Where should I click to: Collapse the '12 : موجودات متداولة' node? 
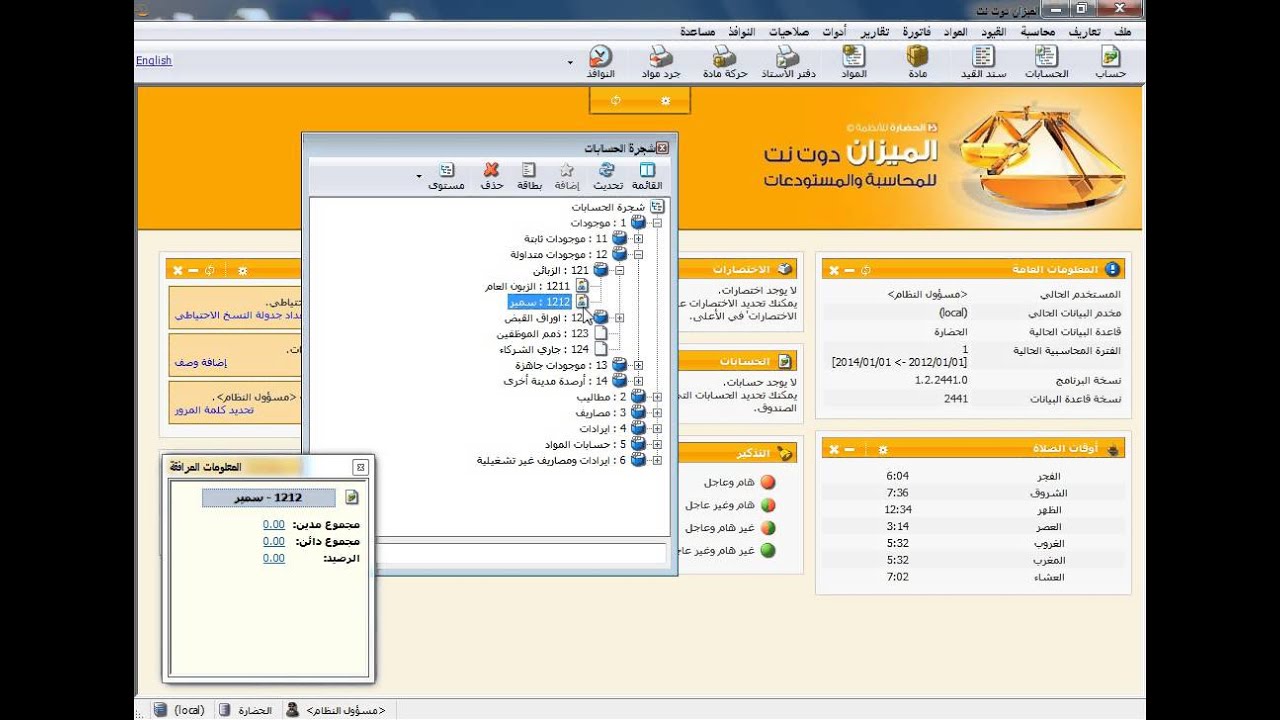pos(638,255)
